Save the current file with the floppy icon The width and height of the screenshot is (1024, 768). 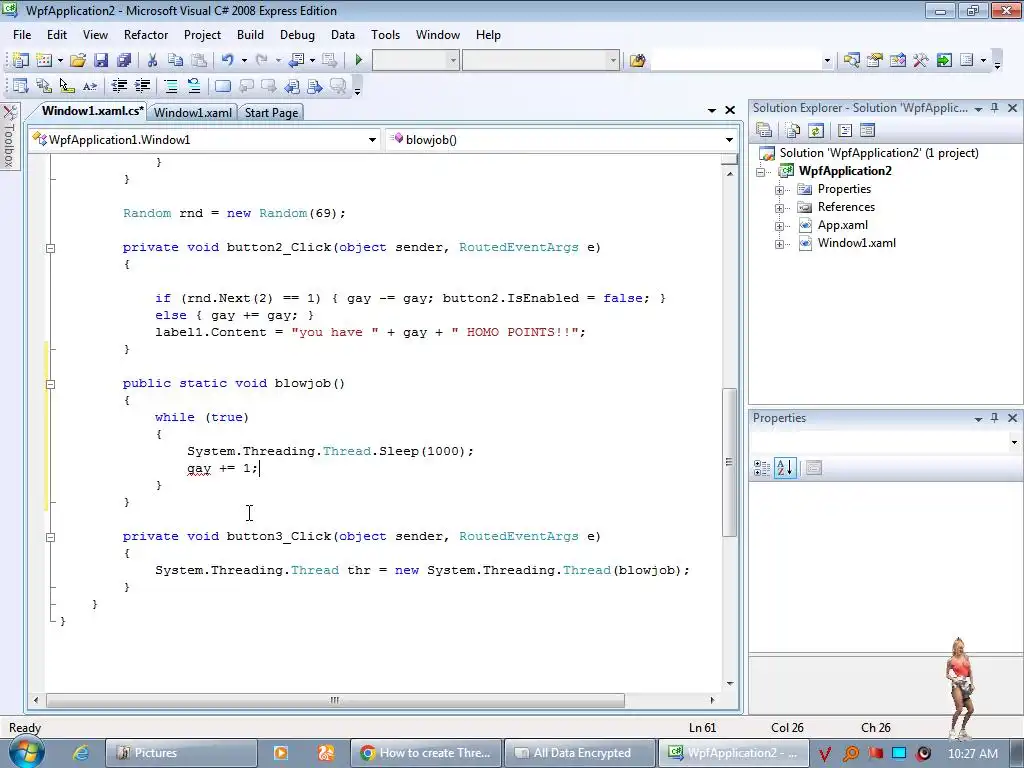pyautogui.click(x=101, y=60)
